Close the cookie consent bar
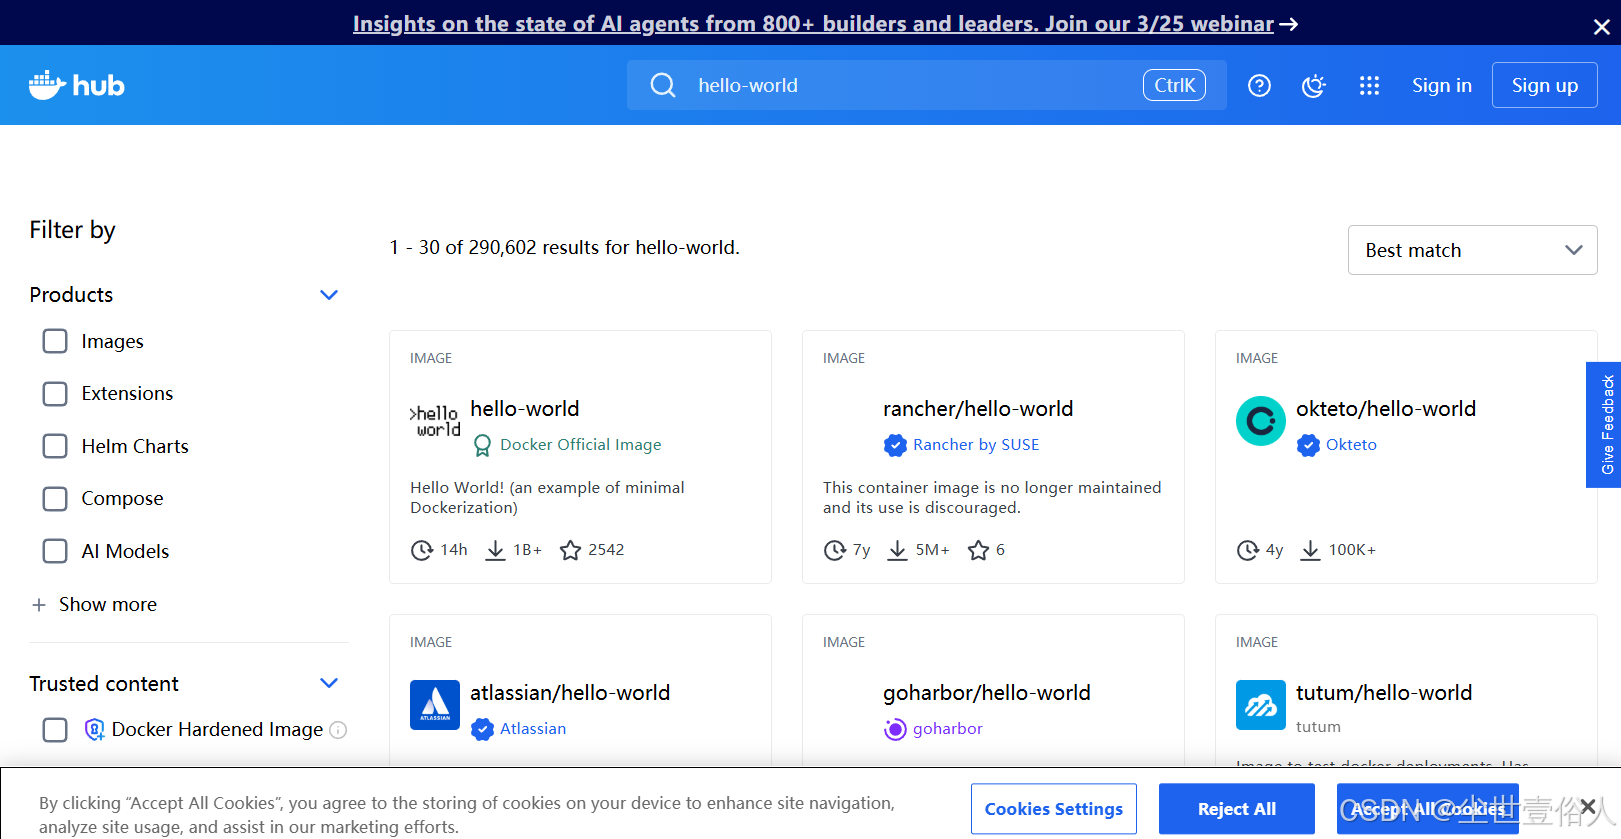This screenshot has height=839, width=1621. 1588,806
